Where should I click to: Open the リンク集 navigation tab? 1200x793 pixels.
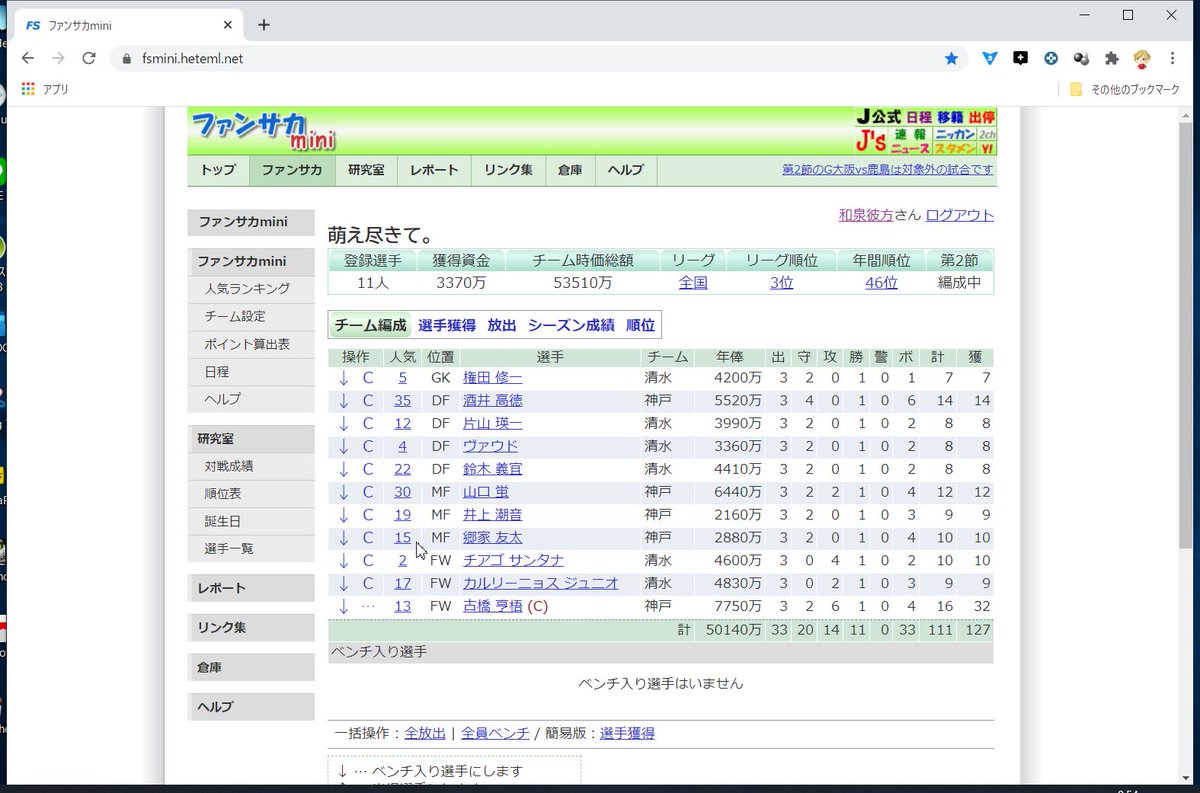pyautogui.click(x=508, y=170)
